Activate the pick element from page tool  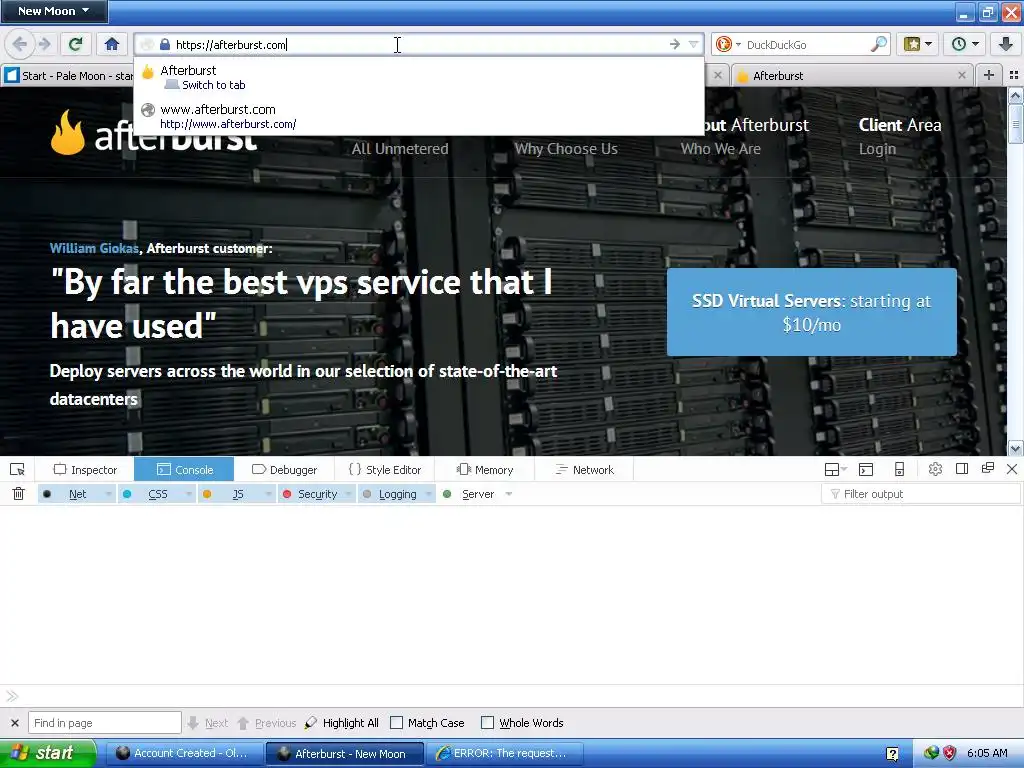[x=18, y=470]
